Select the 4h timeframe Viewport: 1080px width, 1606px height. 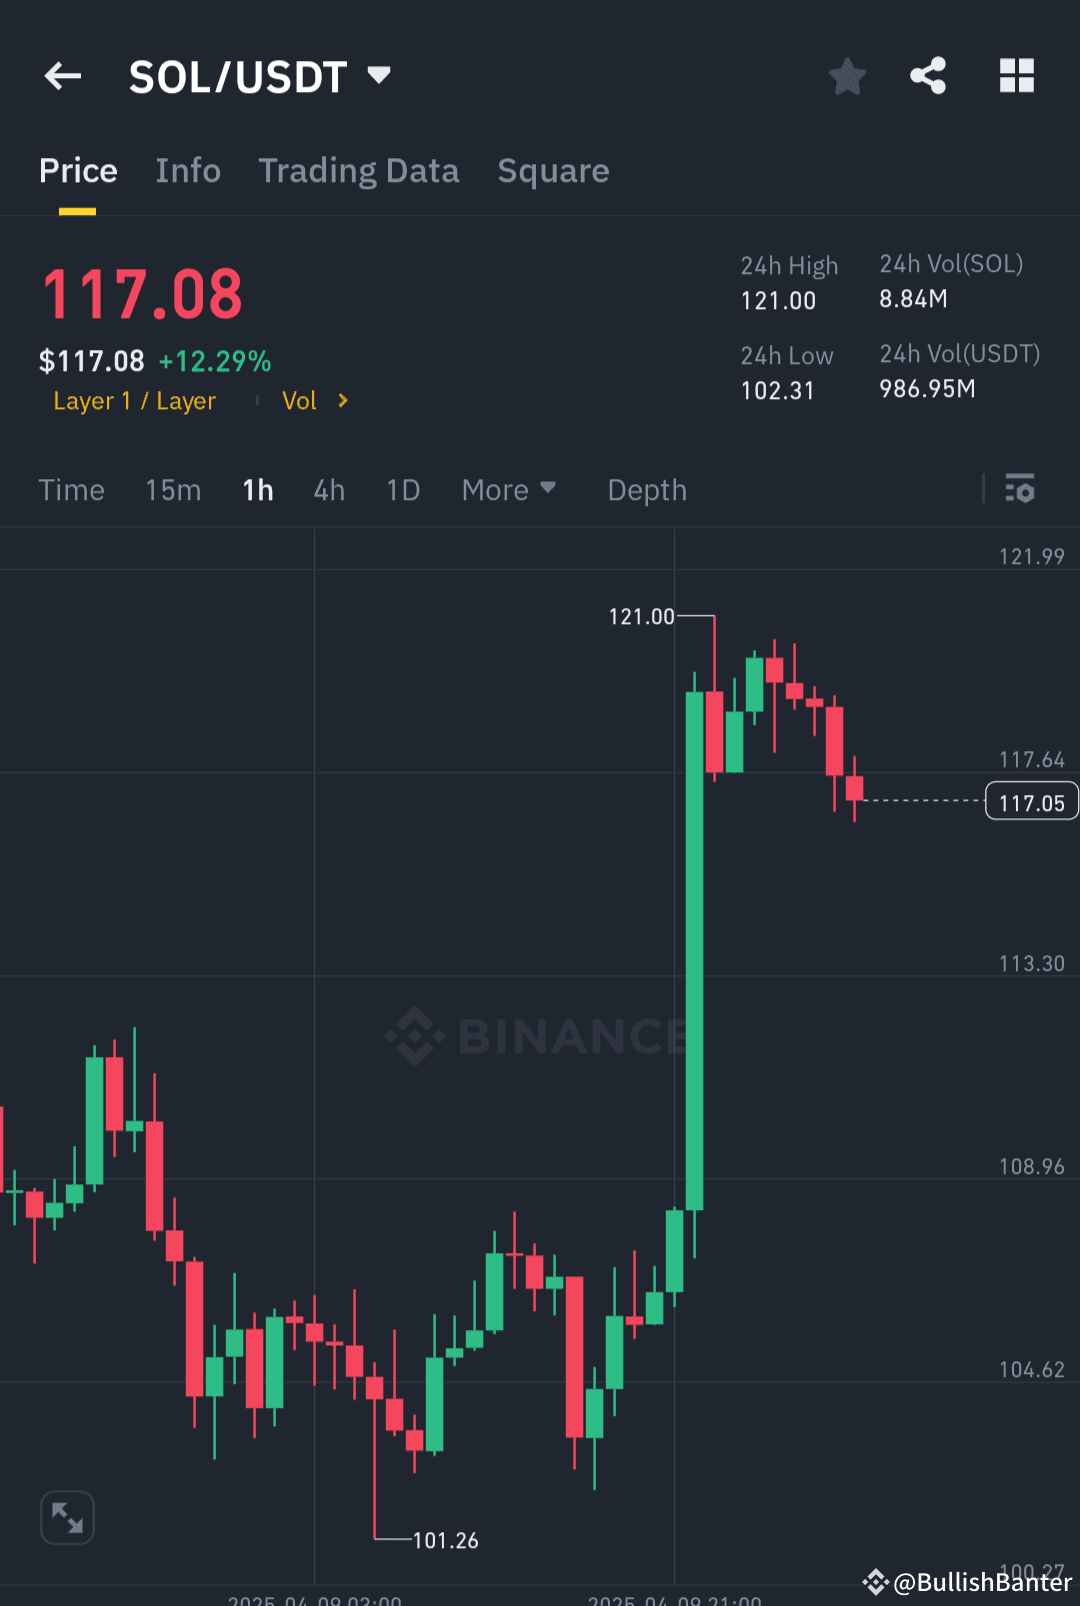pyautogui.click(x=328, y=490)
